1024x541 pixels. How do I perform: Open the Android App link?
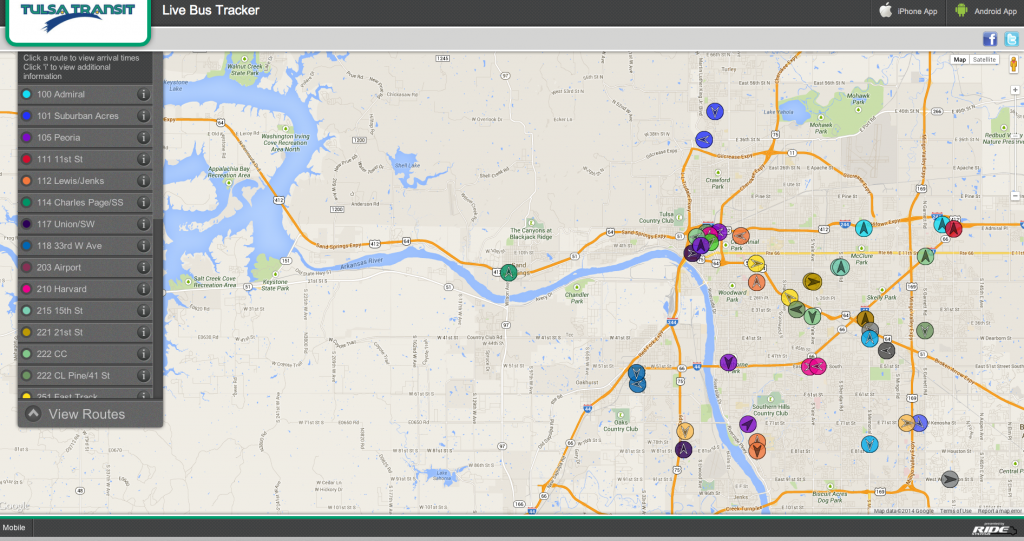tap(985, 11)
